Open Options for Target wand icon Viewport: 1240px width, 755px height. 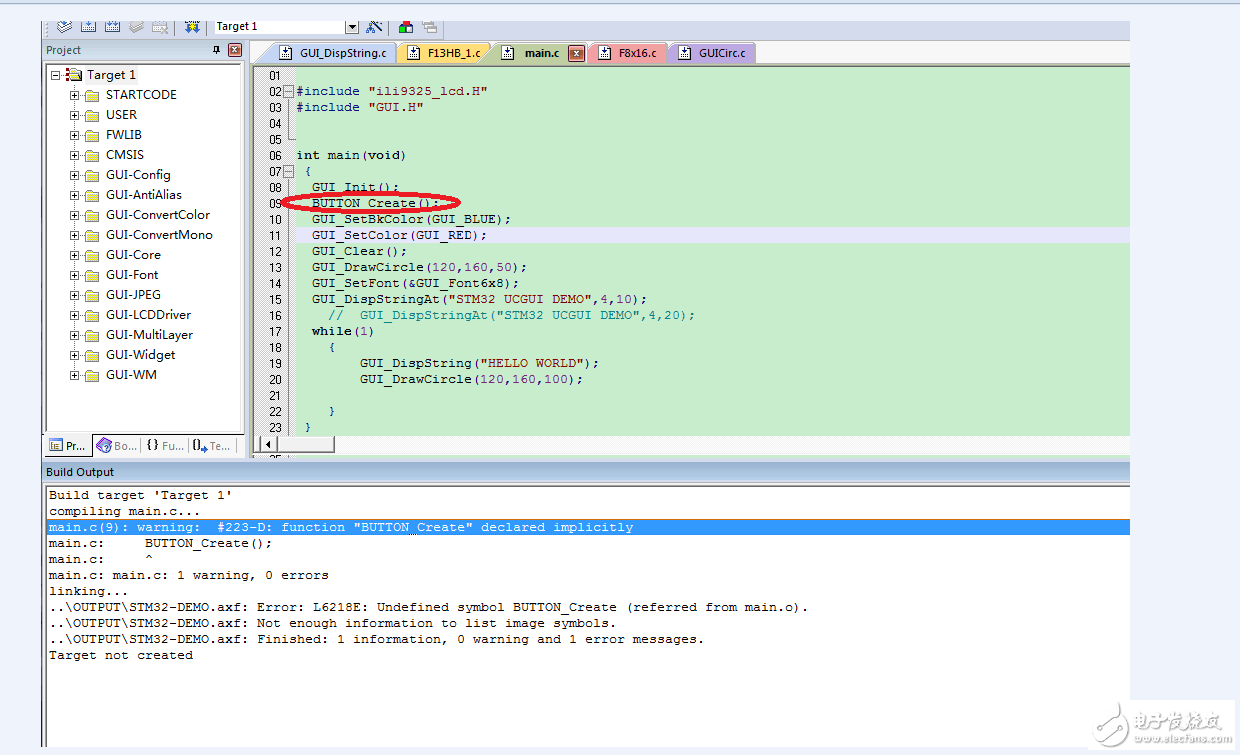[x=375, y=26]
